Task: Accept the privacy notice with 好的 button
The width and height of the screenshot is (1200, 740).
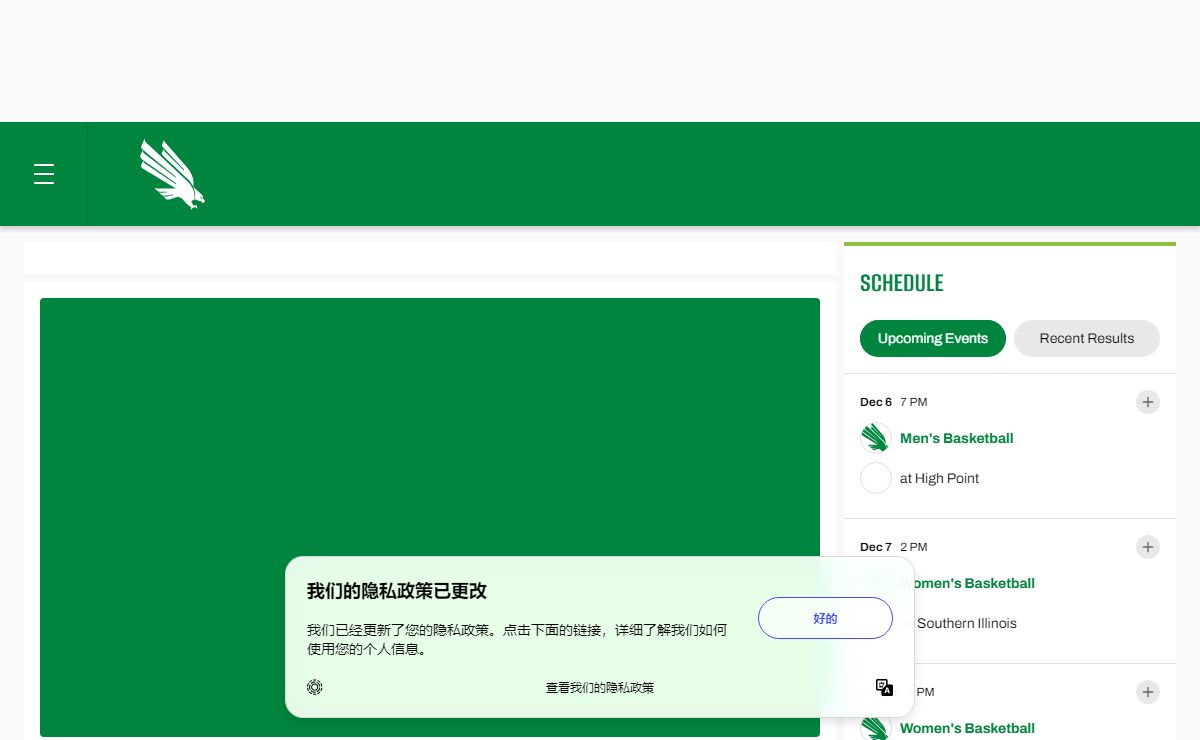Action: point(825,618)
